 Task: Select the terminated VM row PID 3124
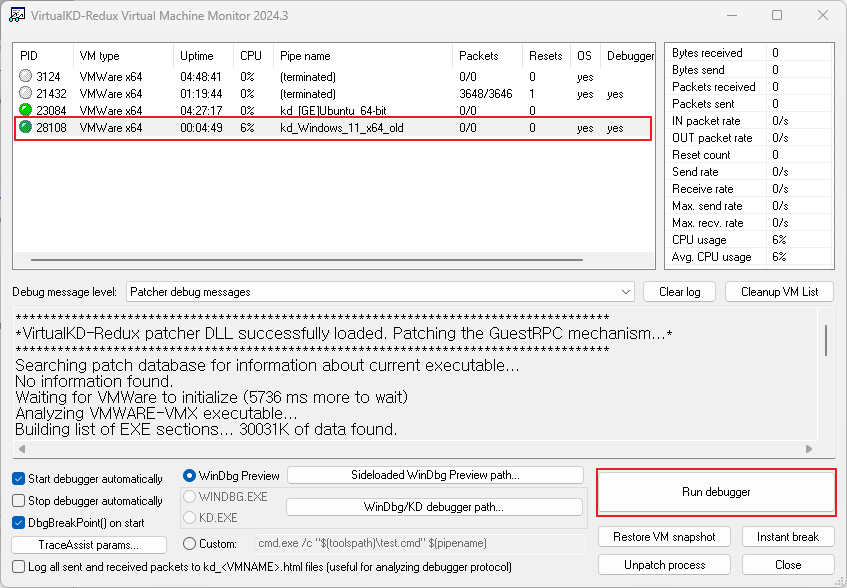333,77
